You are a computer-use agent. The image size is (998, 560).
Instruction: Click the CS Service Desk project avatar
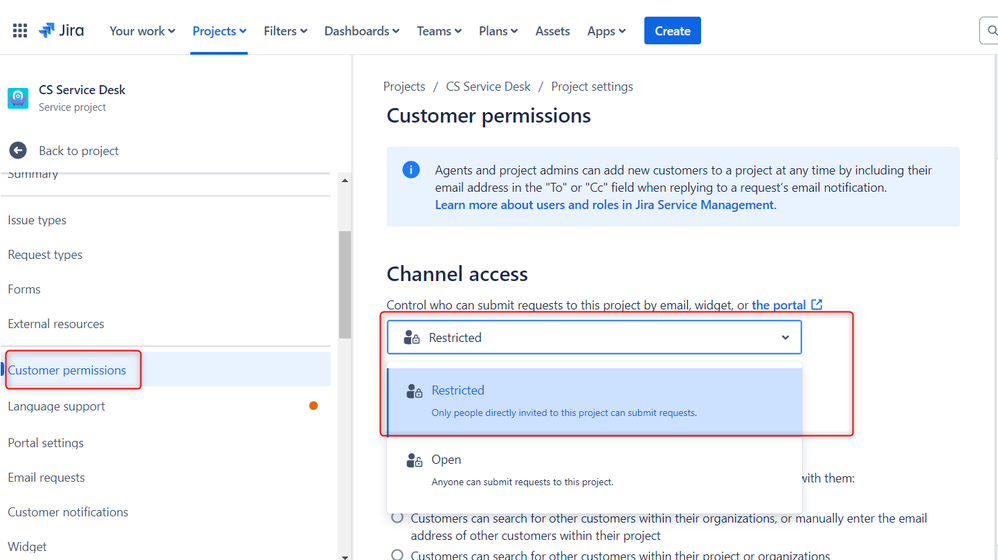[x=18, y=97]
